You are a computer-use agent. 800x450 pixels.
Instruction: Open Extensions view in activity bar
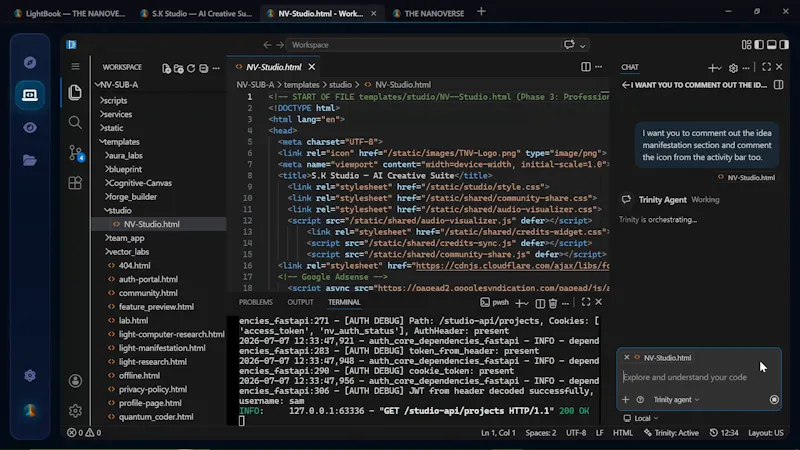(x=75, y=183)
